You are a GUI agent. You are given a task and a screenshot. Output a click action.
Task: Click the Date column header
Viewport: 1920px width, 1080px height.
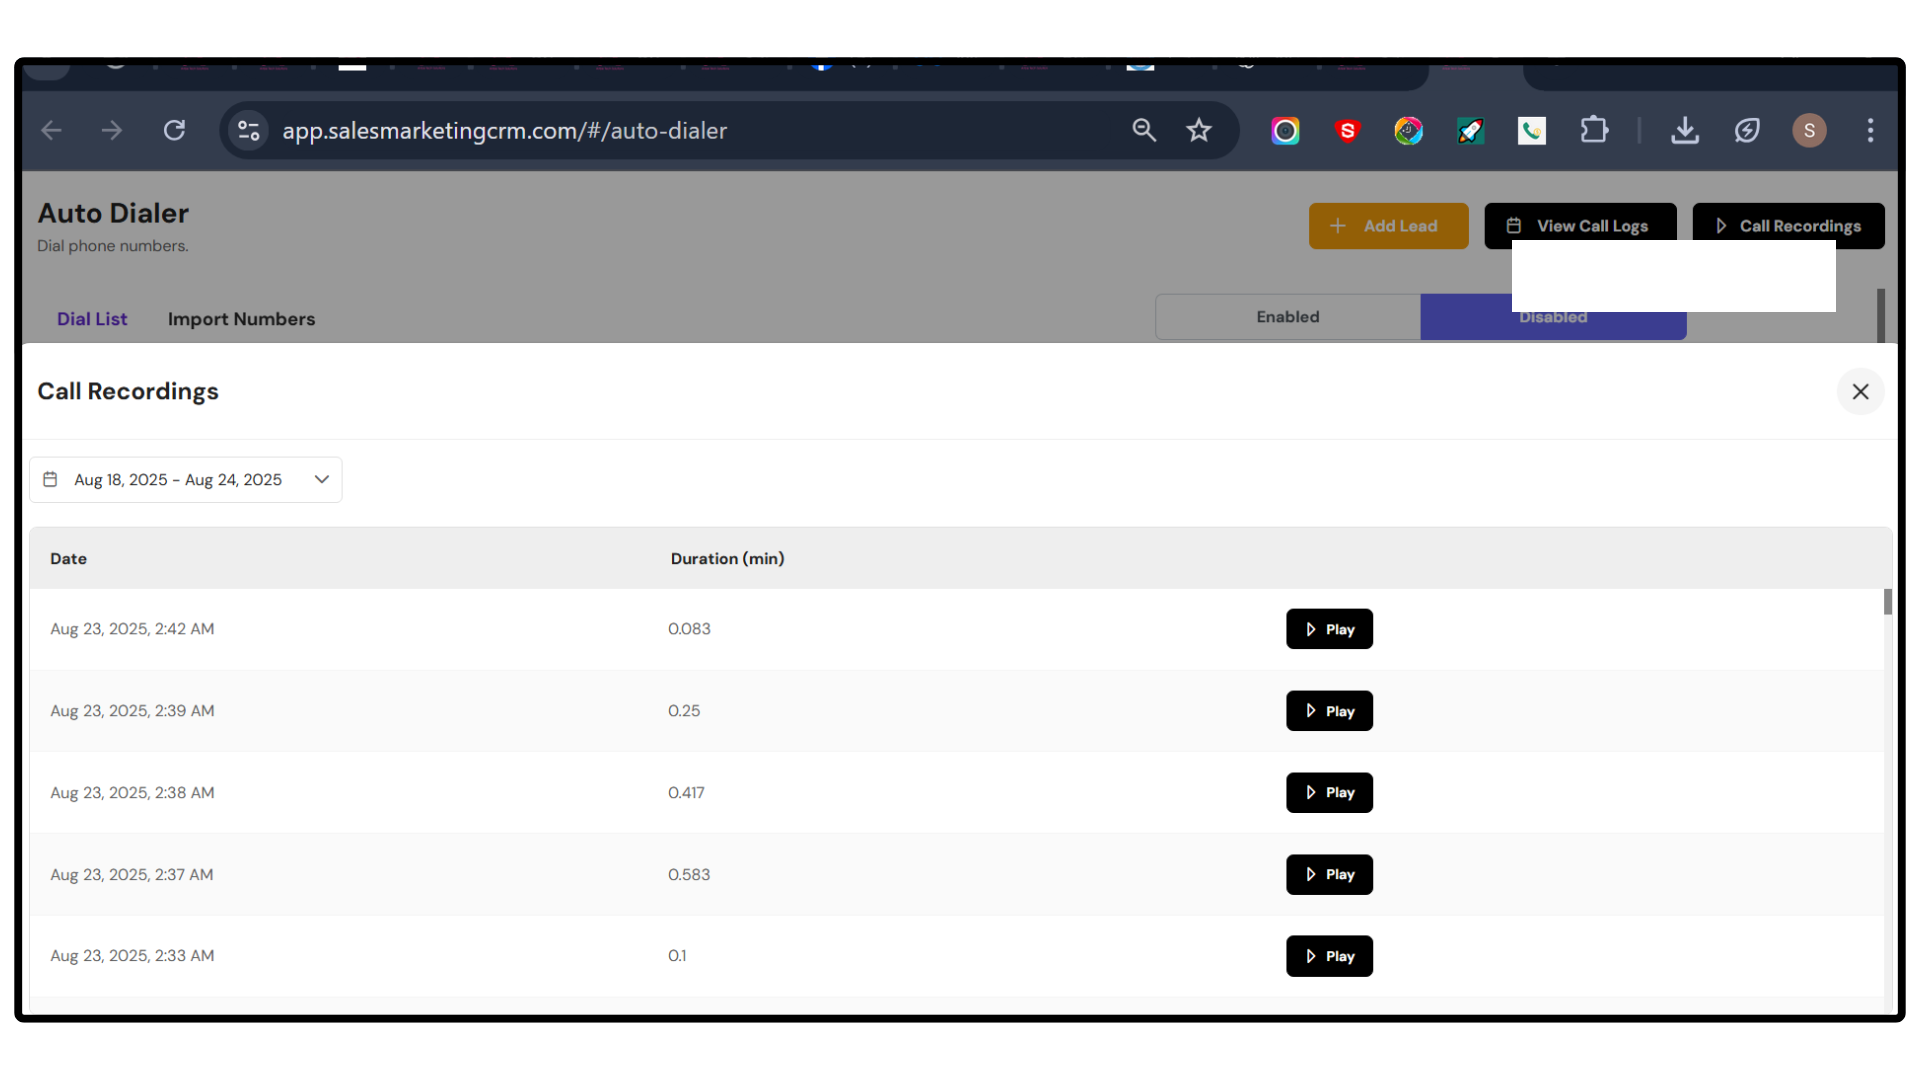[68, 558]
